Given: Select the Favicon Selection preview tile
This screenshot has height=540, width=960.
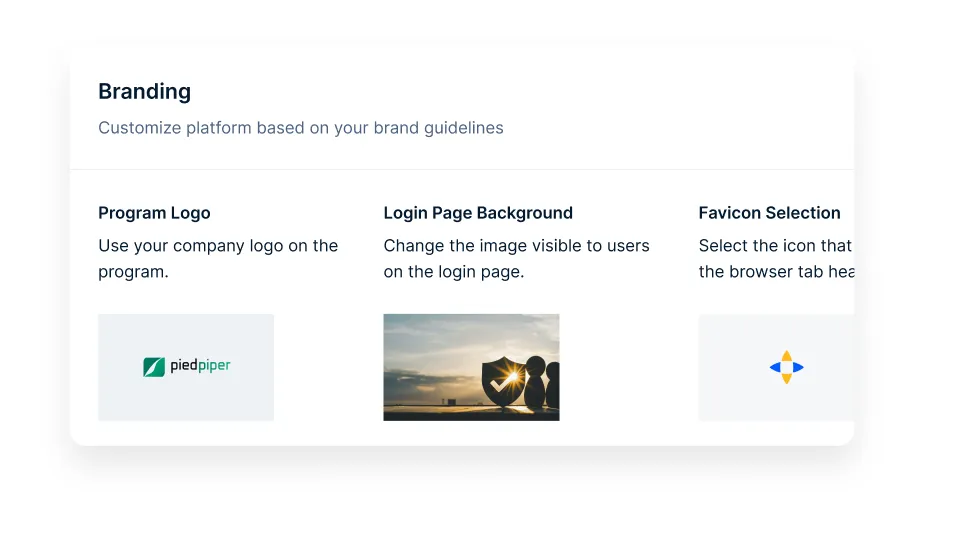Looking at the screenshot, I should pos(776,367).
